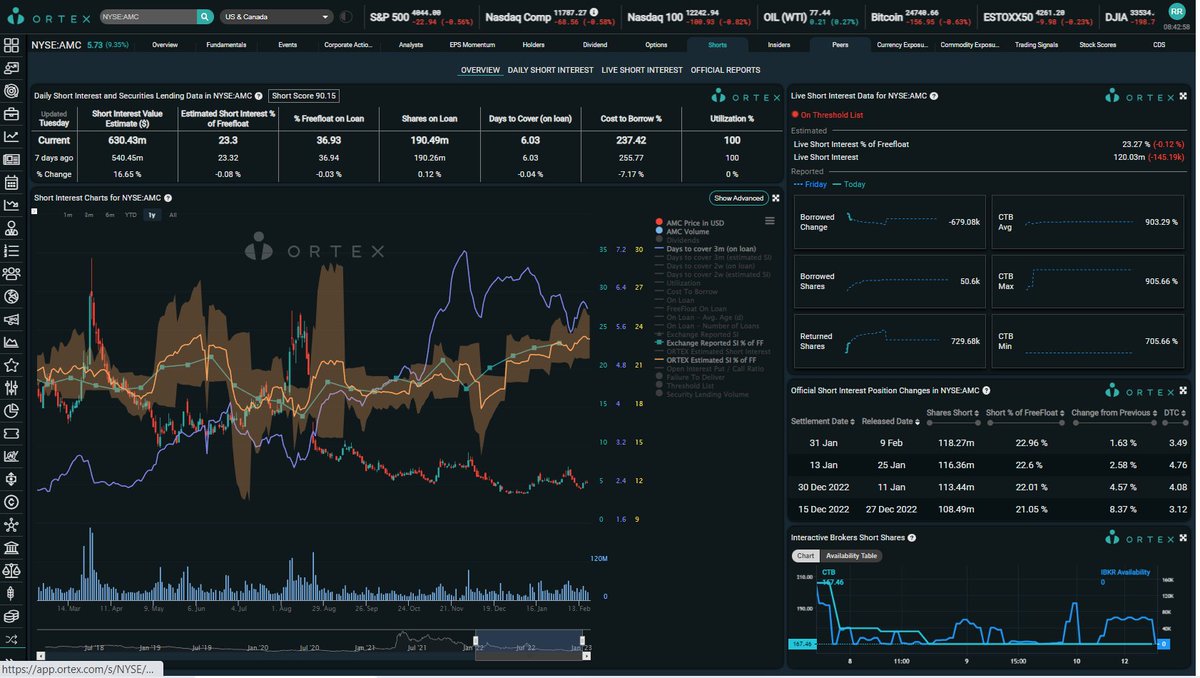Open the dashboard grid icon in sidebar
This screenshot has height=678, width=1200.
tap(11, 45)
